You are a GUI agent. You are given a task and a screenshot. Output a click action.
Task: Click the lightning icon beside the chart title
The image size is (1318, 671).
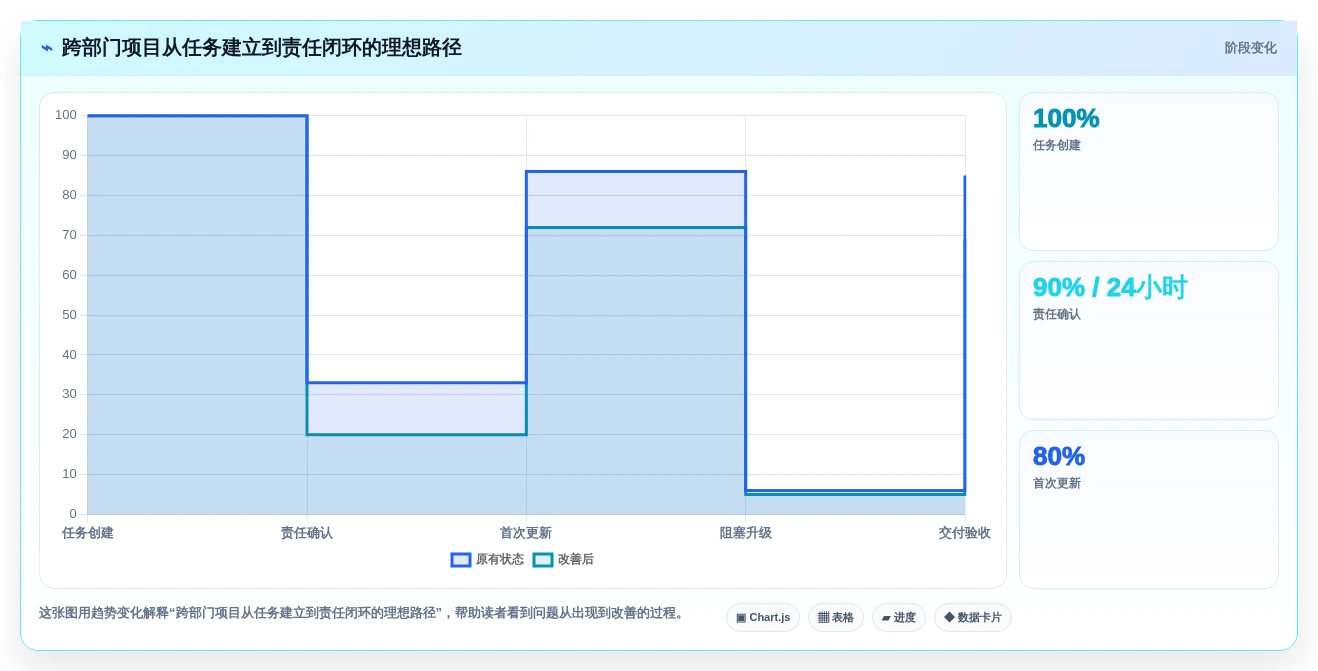click(x=47, y=48)
